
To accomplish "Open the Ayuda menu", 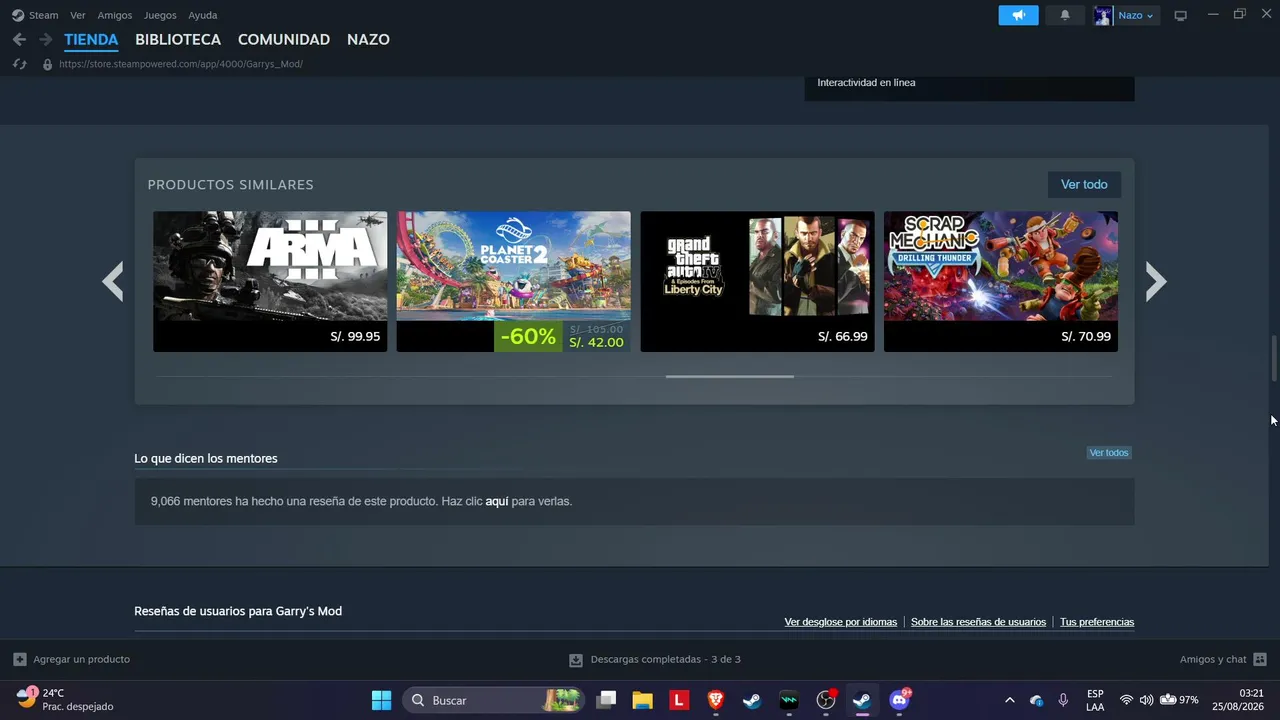I will point(203,15).
